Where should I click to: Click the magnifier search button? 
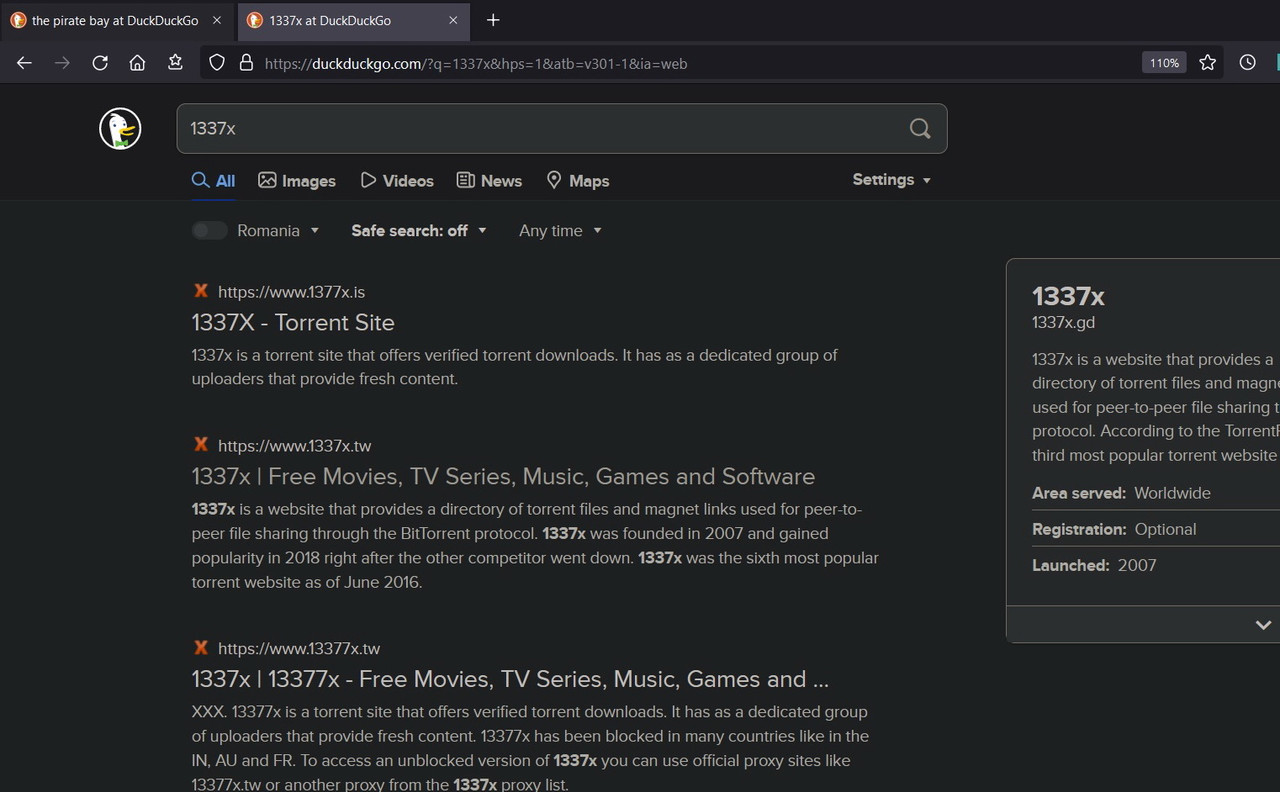click(920, 128)
